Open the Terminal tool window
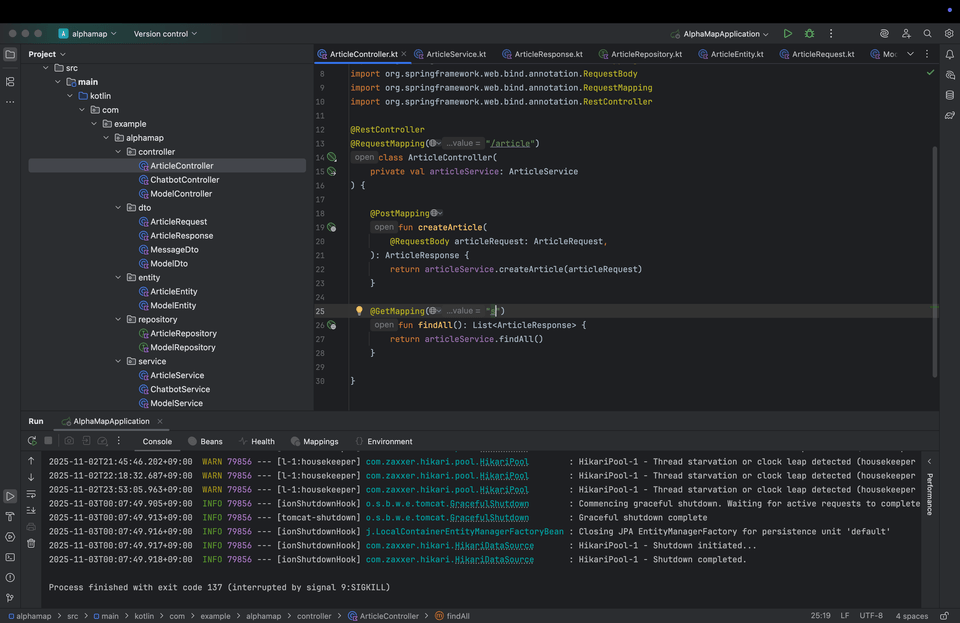Viewport: 960px width, 623px height. (x=10, y=557)
